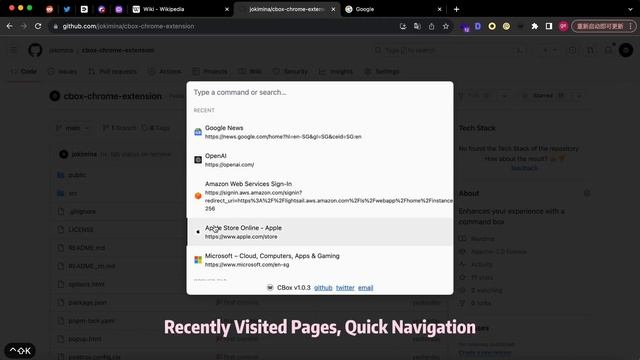Viewport: 640px width, 360px height.
Task: Open the Pull requests tab
Action: pyautogui.click(x=113, y=71)
